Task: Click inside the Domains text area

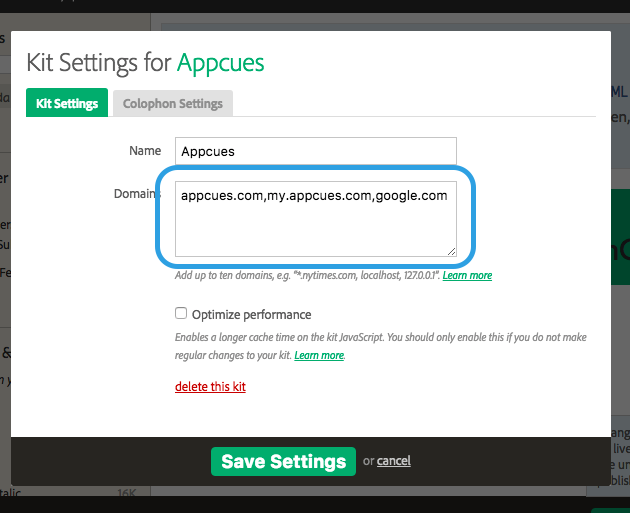Action: coord(315,219)
